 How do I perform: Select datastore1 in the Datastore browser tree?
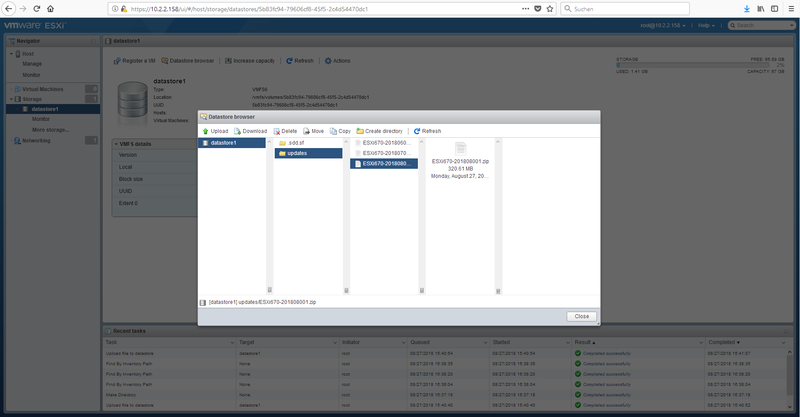(232, 143)
